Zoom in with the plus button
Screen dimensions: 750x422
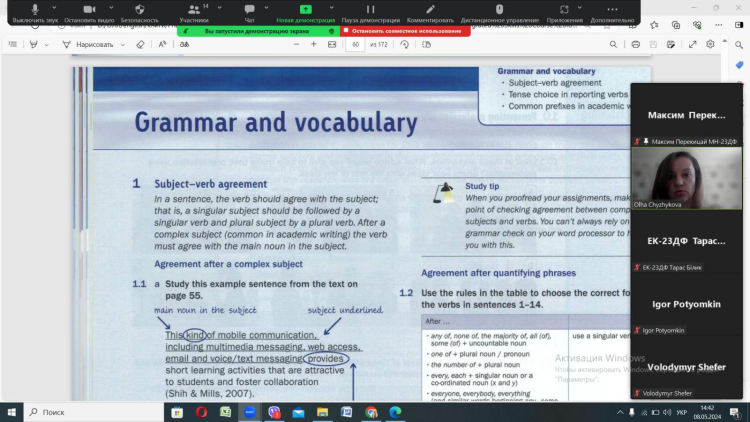(313, 44)
